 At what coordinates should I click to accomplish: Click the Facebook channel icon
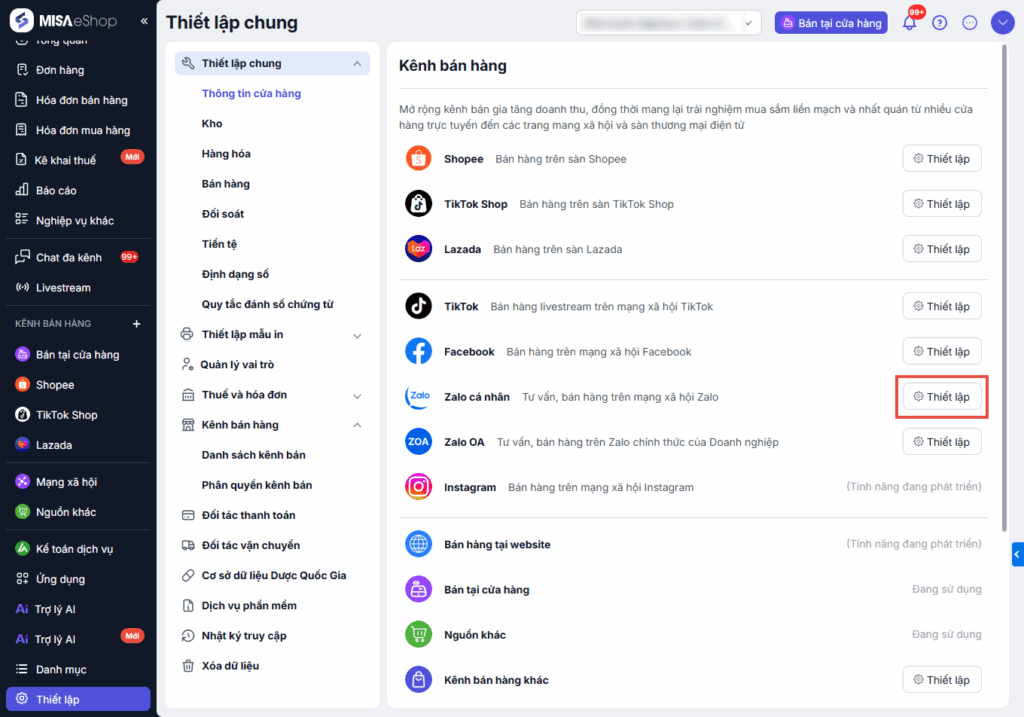click(418, 351)
